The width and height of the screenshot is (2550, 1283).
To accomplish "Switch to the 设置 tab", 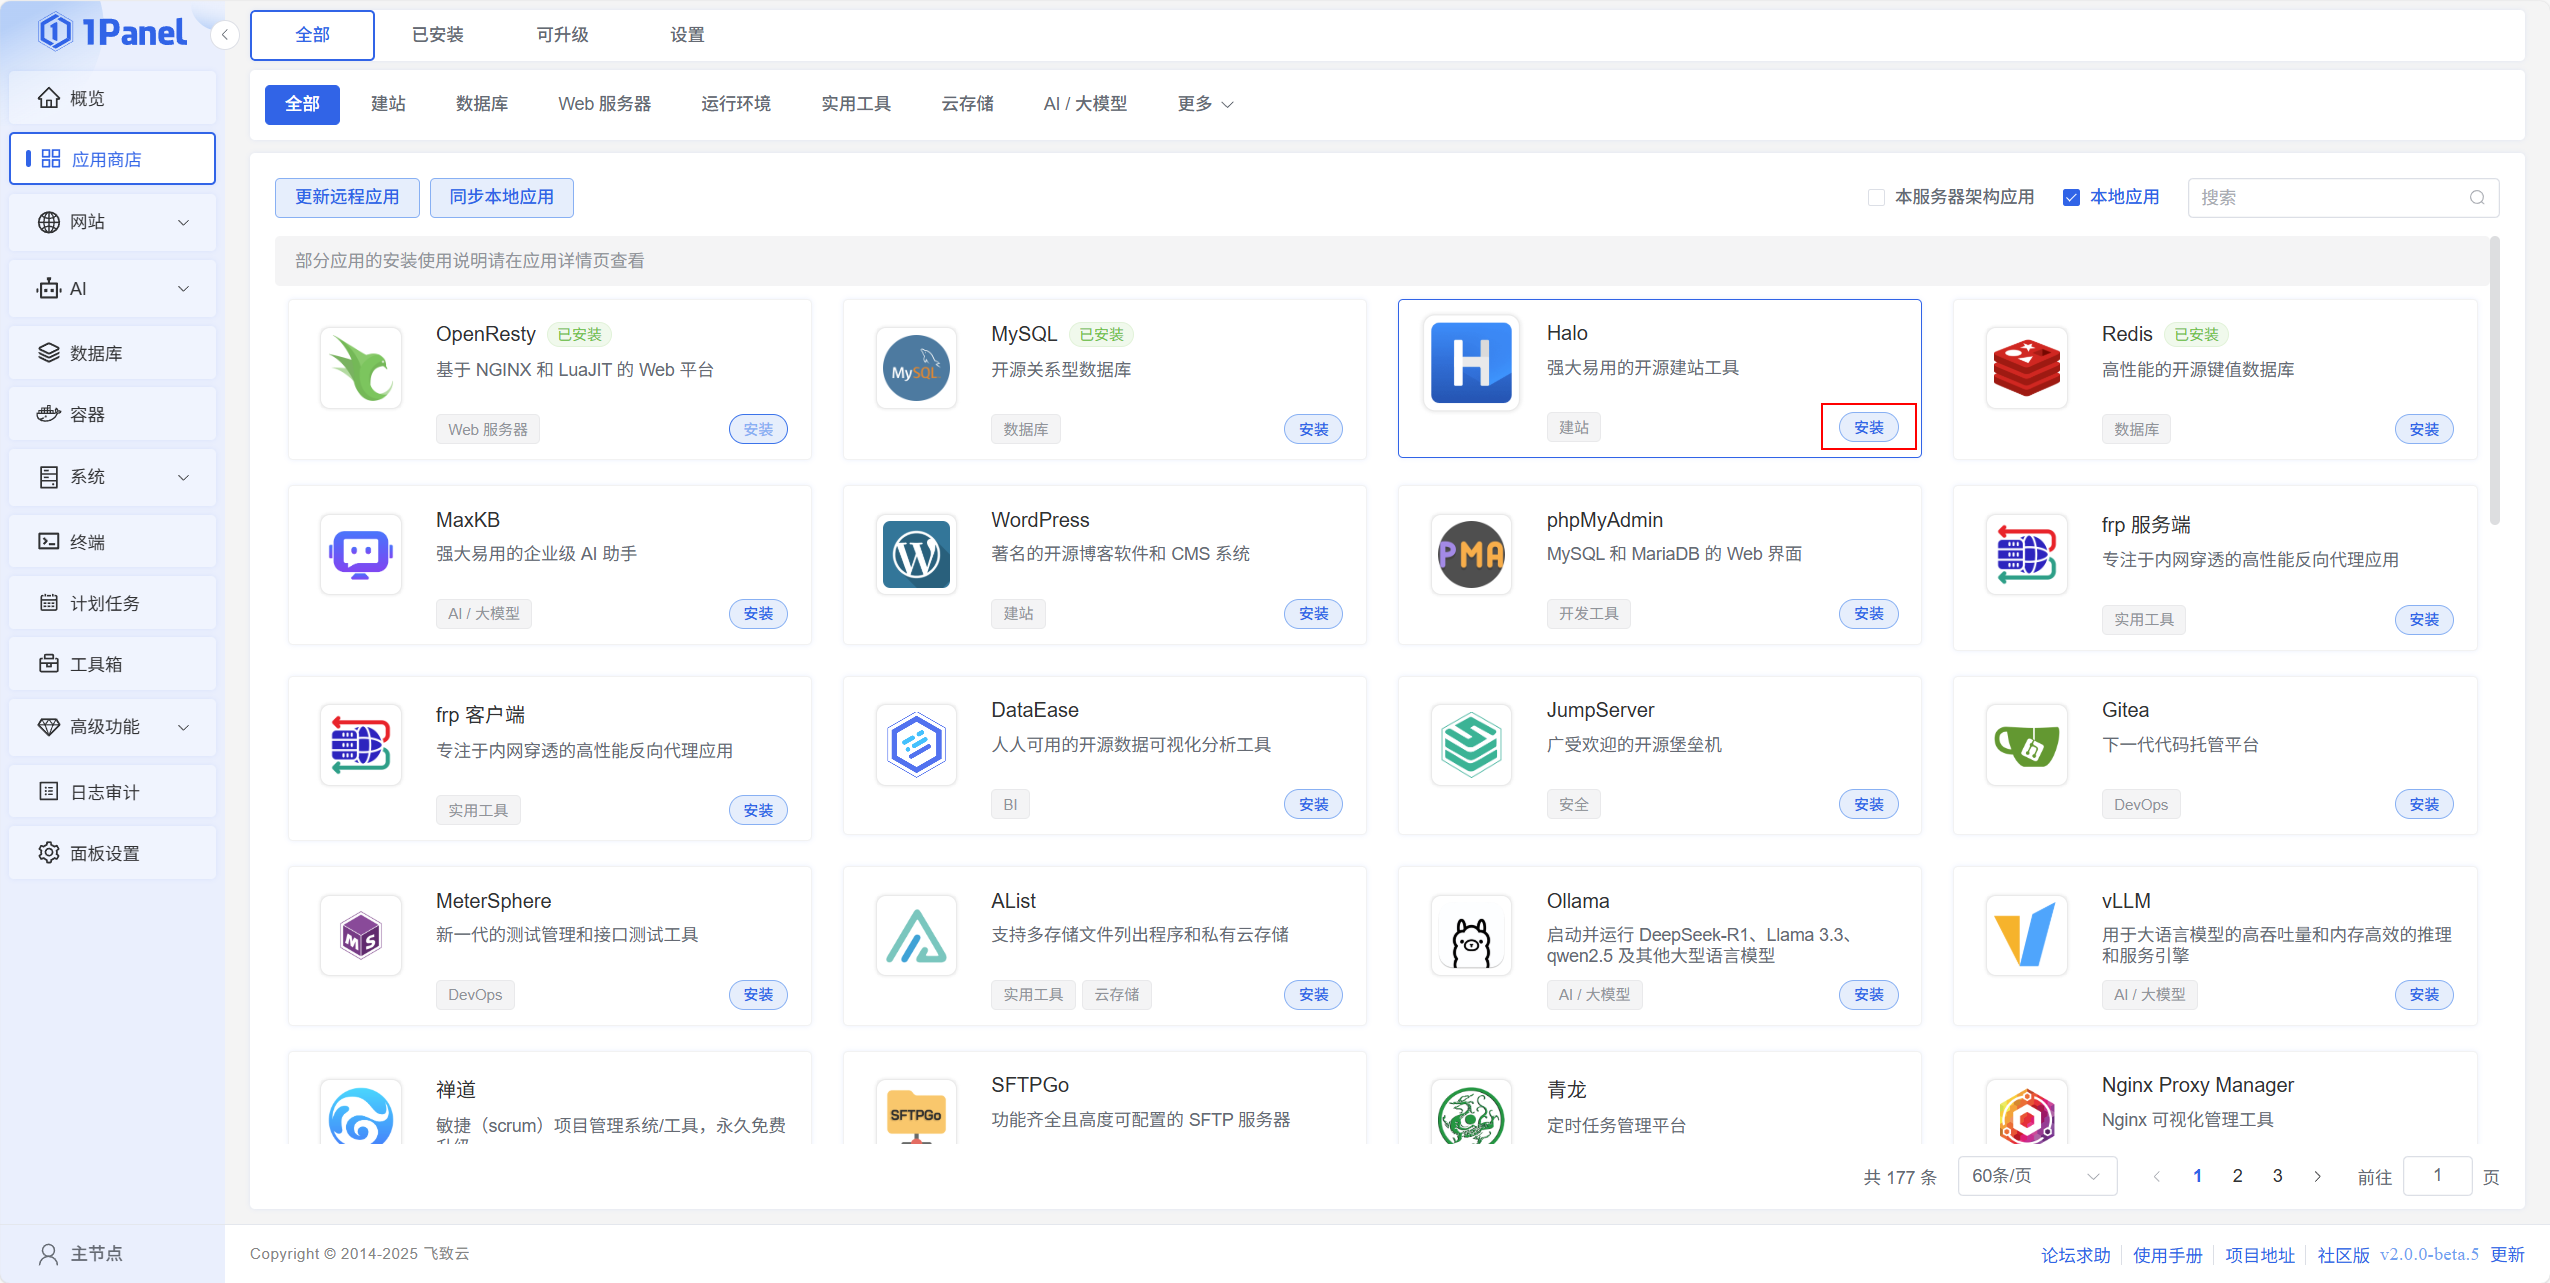I will 687,35.
